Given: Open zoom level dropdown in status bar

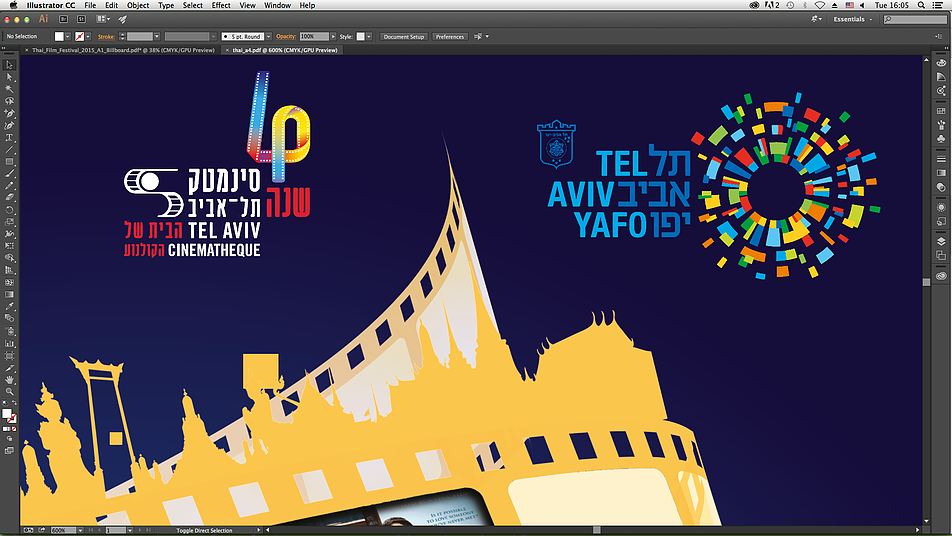Looking at the screenshot, I should 80,531.
